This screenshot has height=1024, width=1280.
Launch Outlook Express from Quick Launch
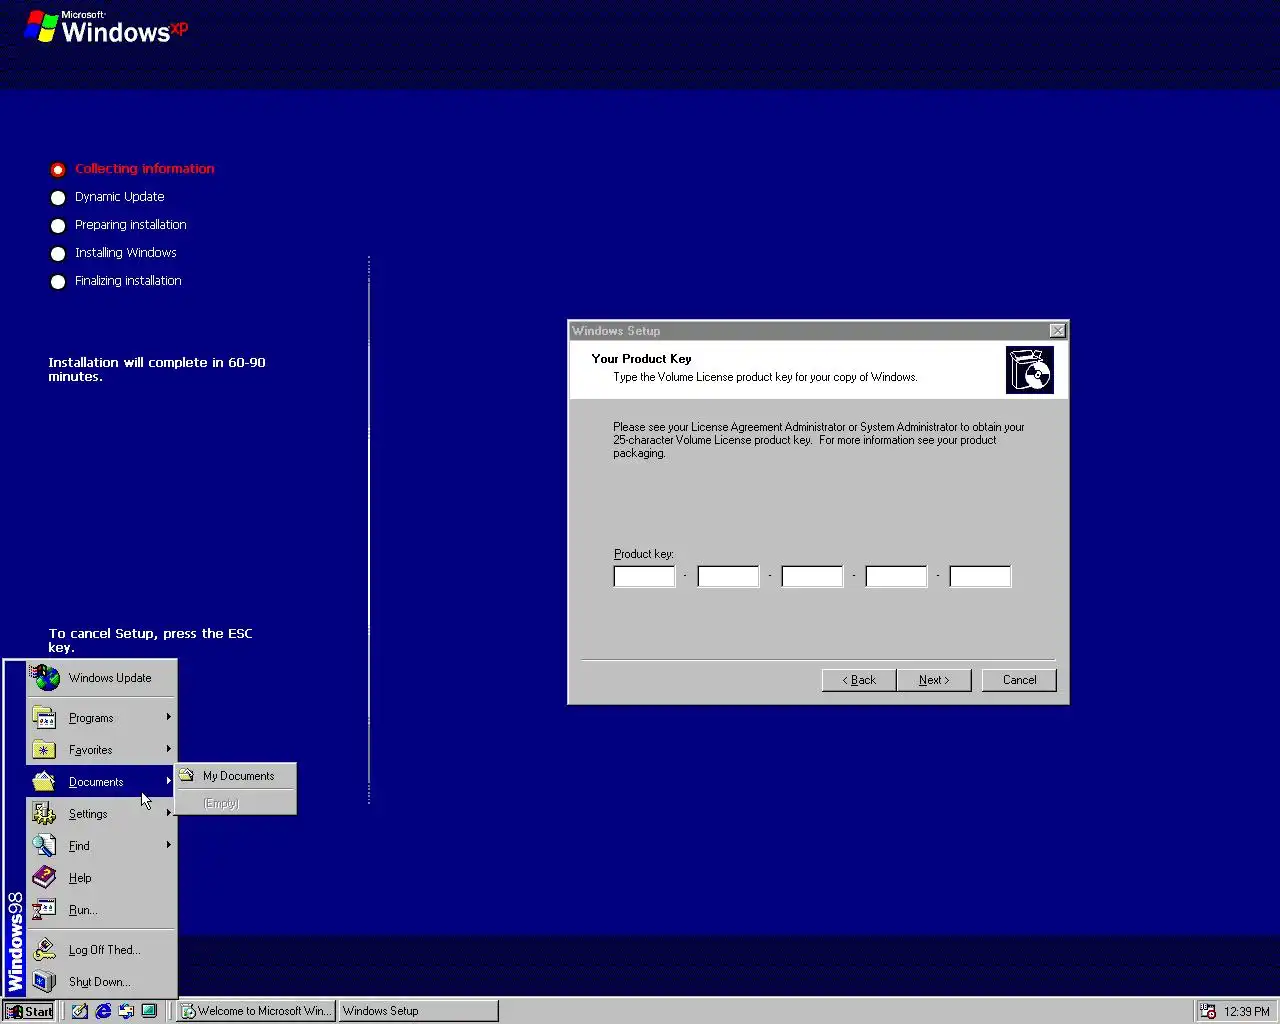click(126, 1011)
